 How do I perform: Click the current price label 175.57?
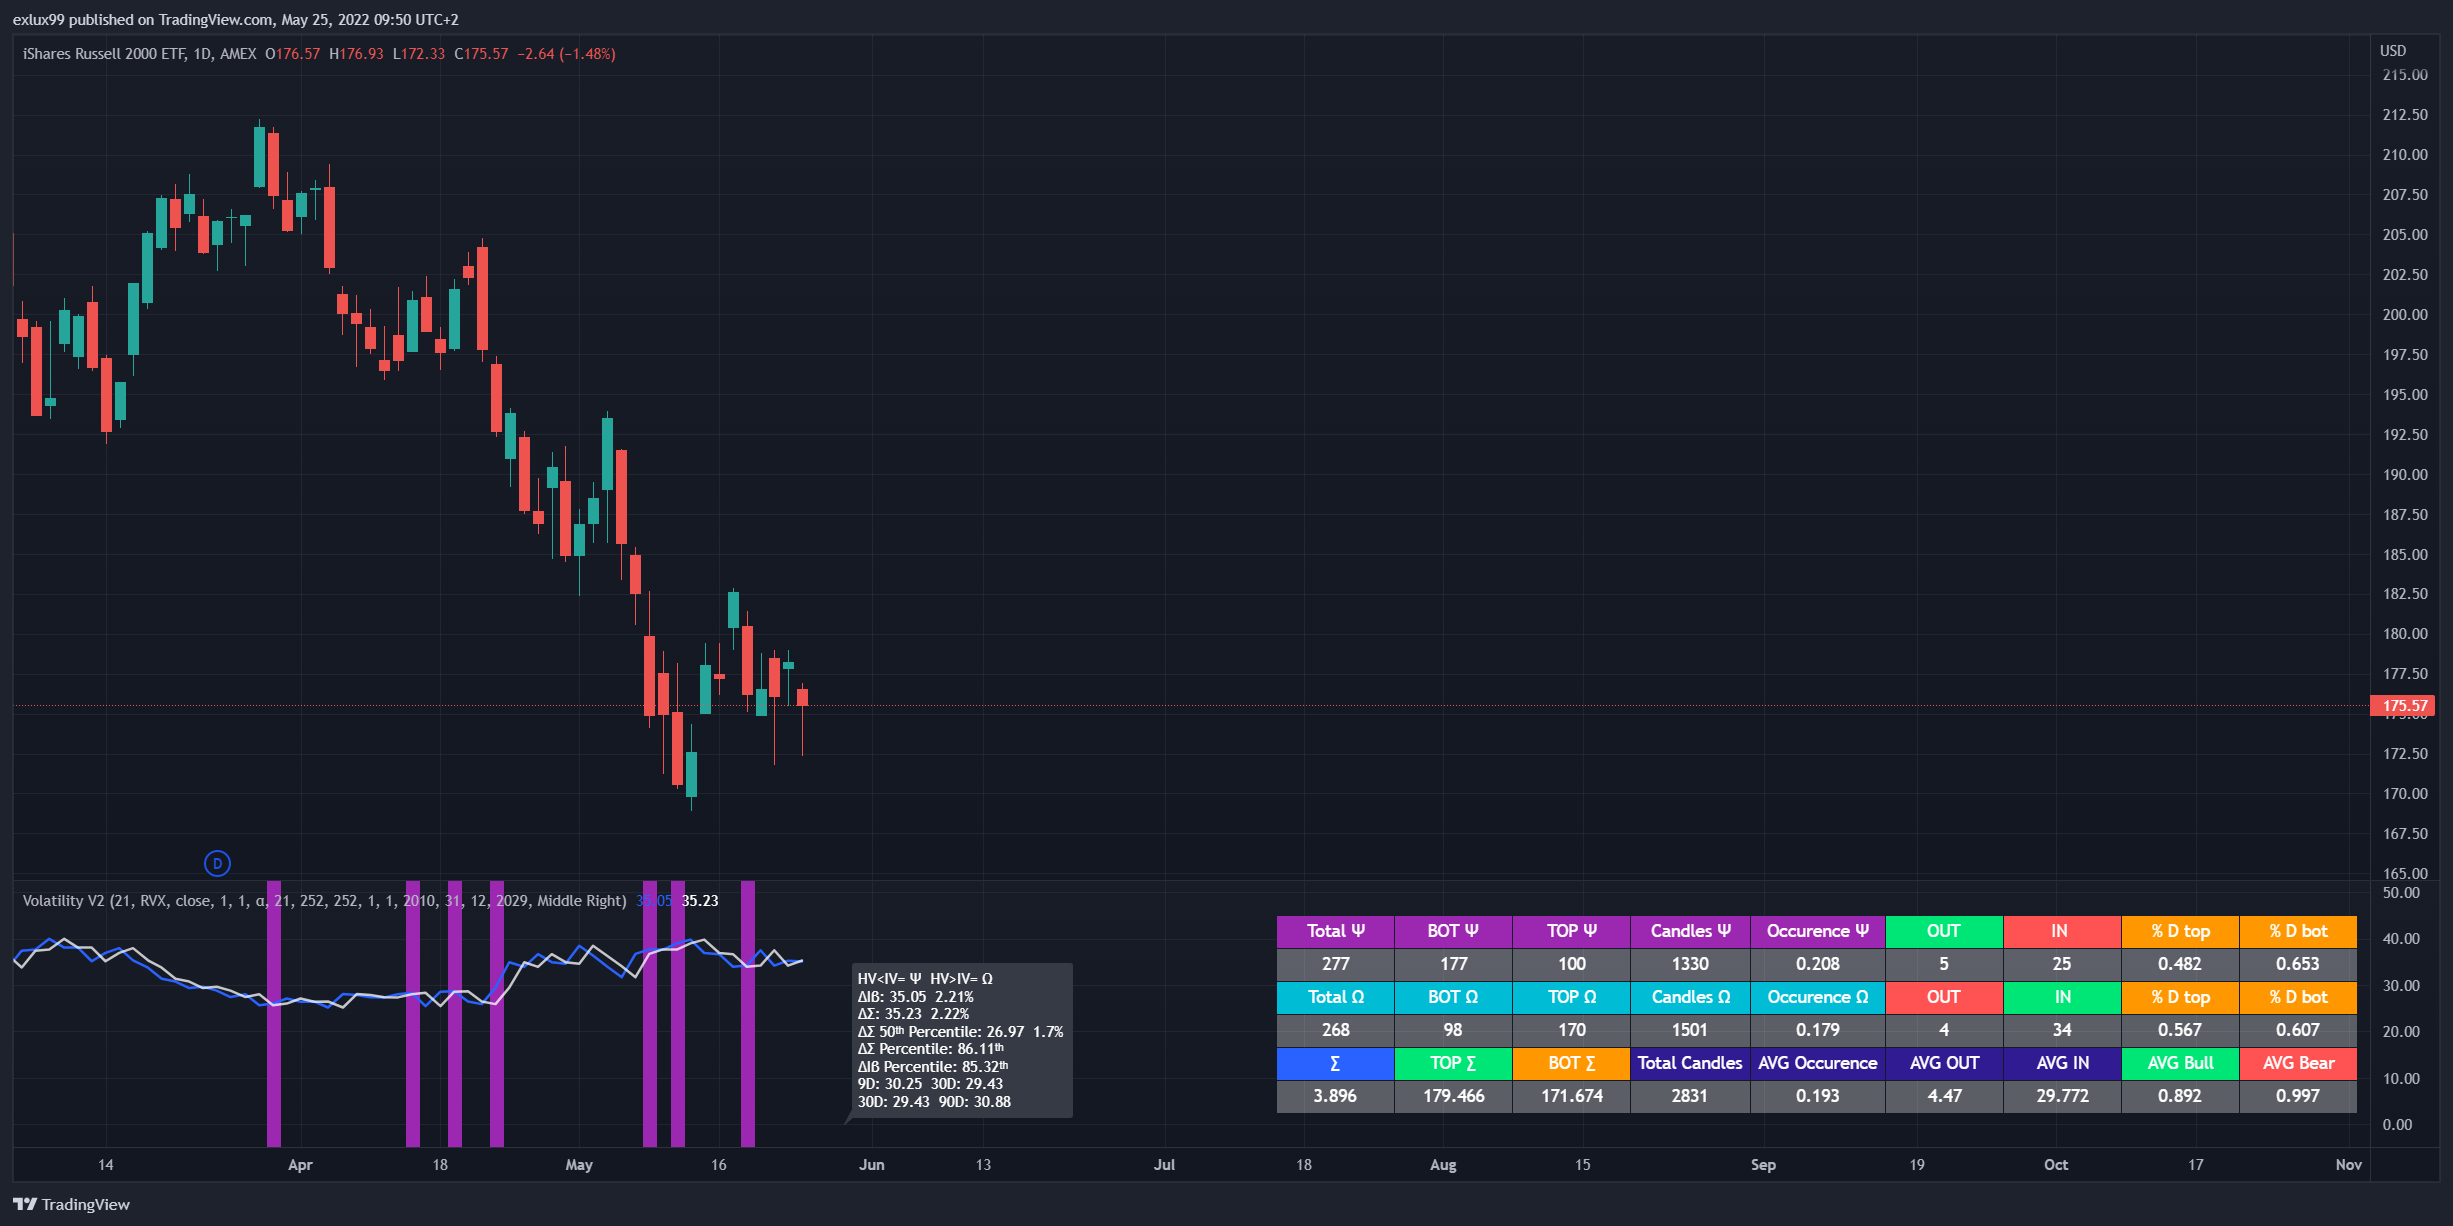(x=2403, y=706)
